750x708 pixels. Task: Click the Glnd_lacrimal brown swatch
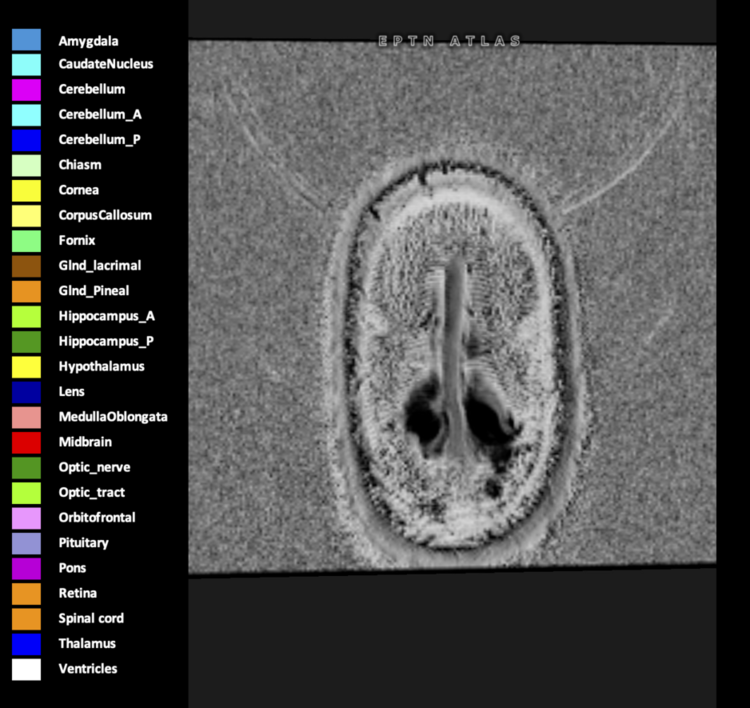click(x=26, y=266)
